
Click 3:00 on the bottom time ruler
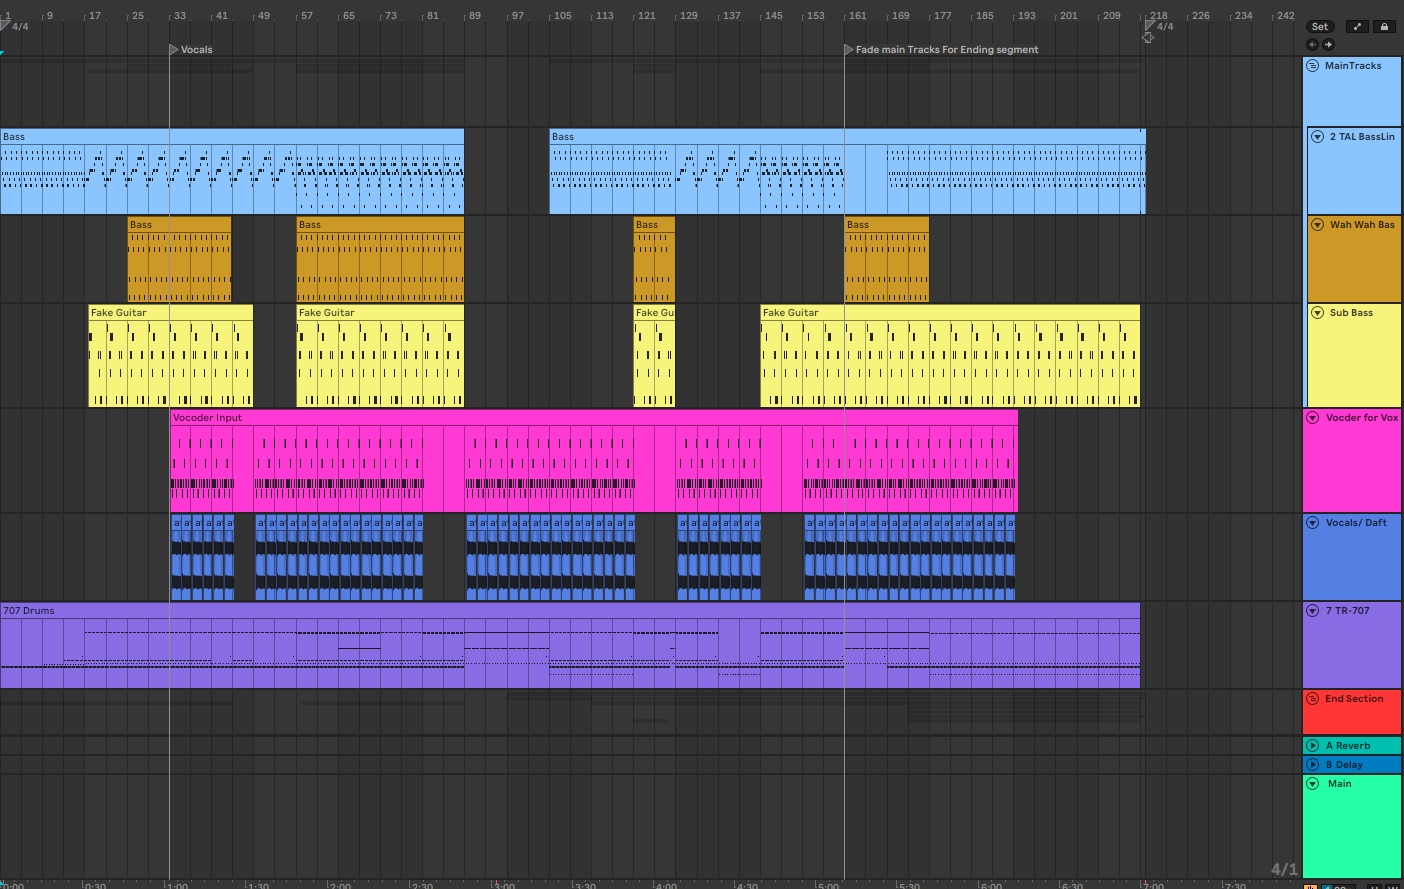coord(504,885)
